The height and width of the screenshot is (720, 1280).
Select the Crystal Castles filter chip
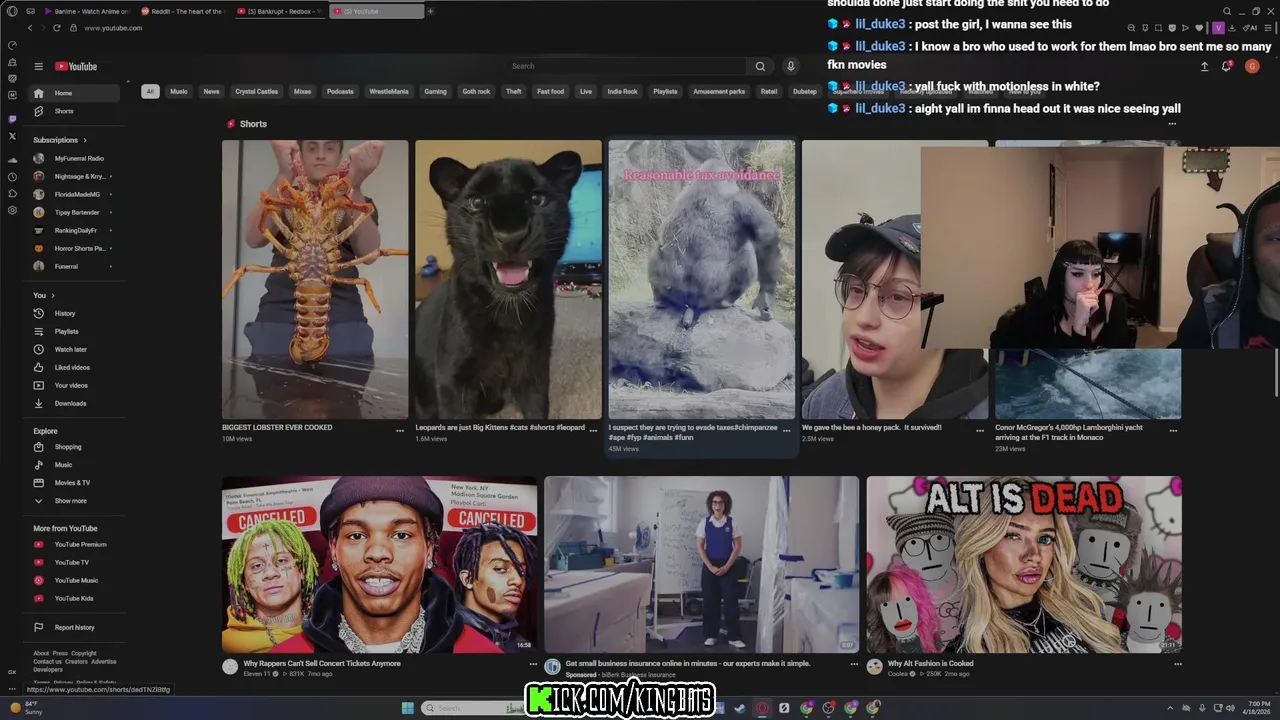256,91
